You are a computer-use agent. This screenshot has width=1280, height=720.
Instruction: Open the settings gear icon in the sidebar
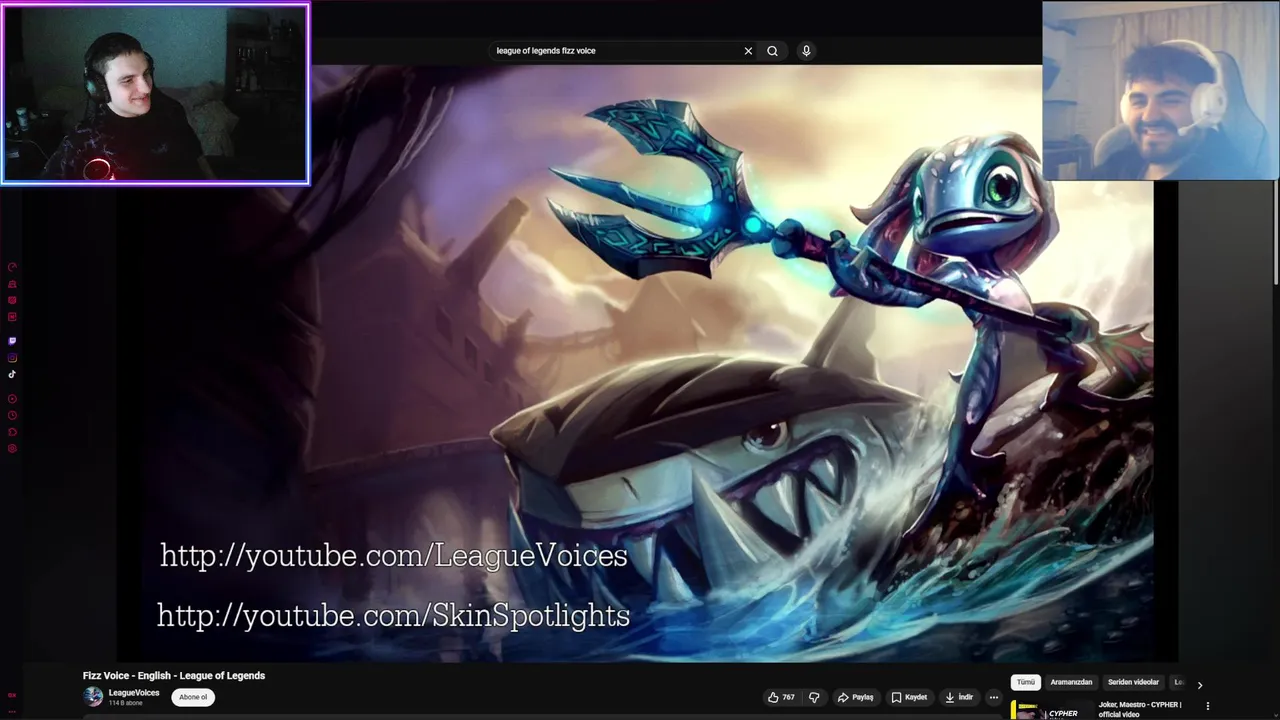pyautogui.click(x=12, y=448)
